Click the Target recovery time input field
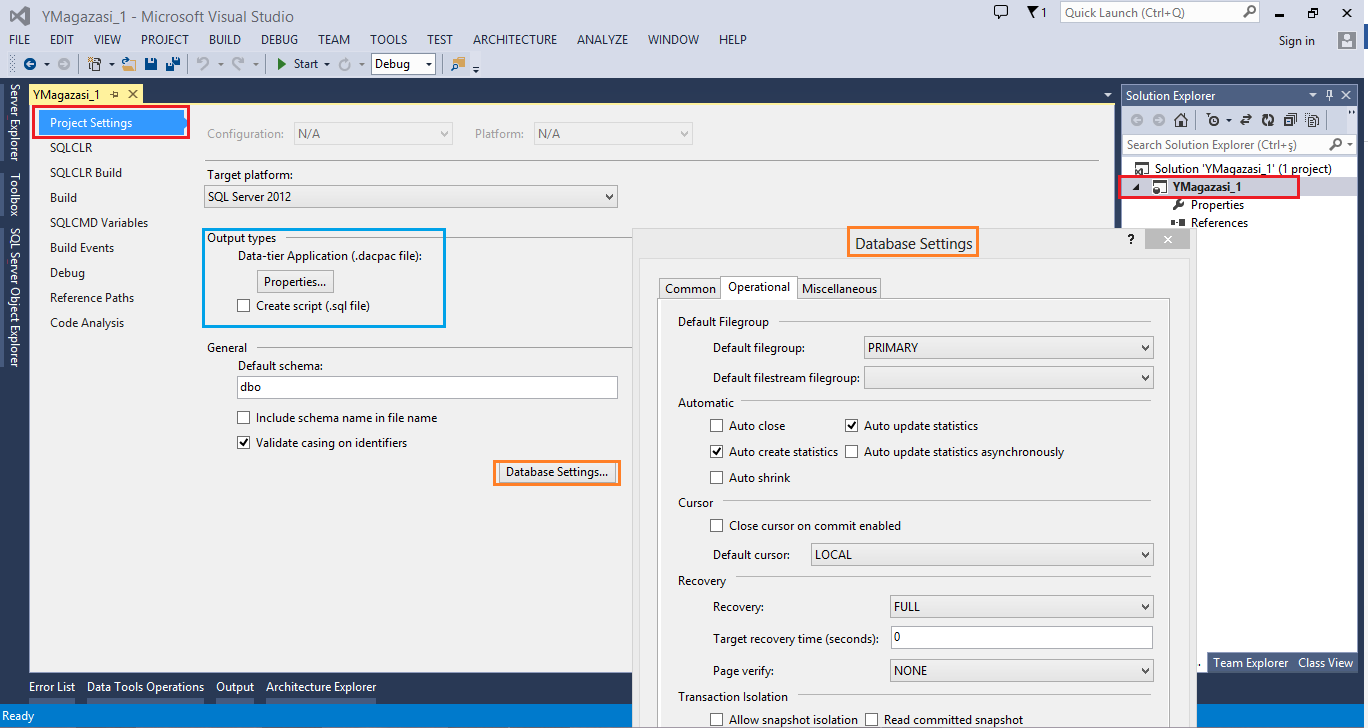1368x728 pixels. [x=1022, y=637]
